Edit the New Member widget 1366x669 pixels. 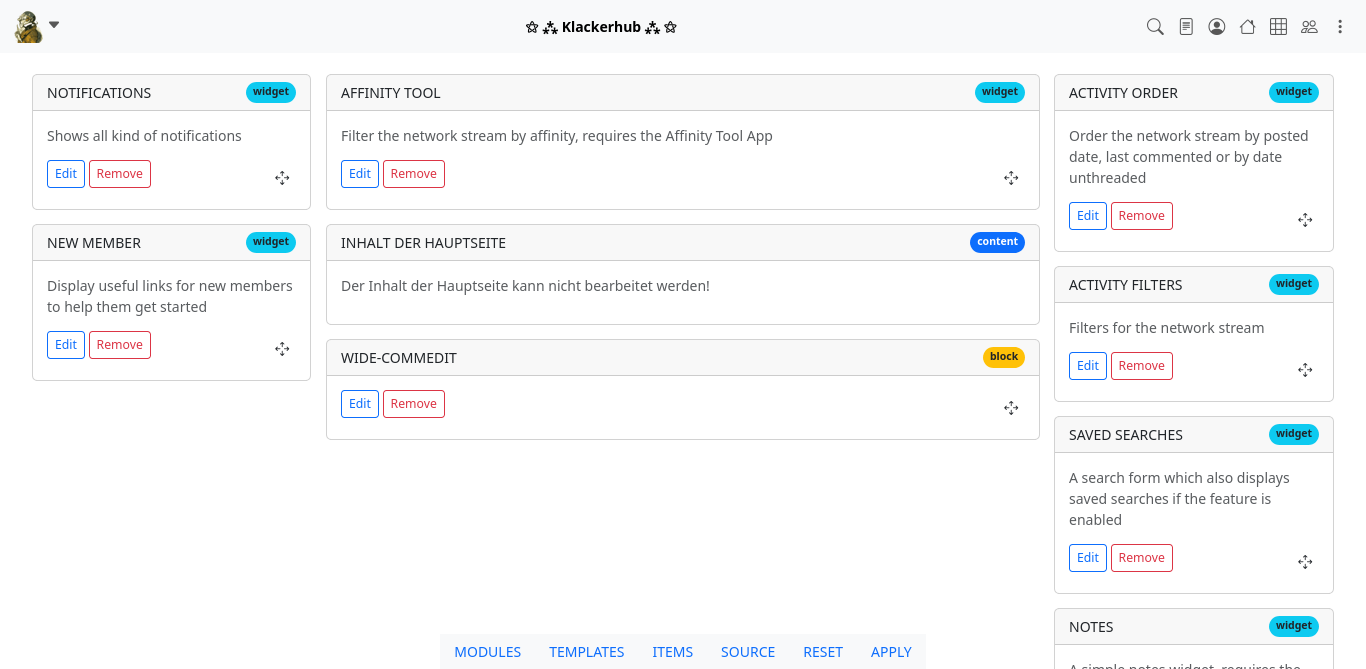(x=66, y=345)
